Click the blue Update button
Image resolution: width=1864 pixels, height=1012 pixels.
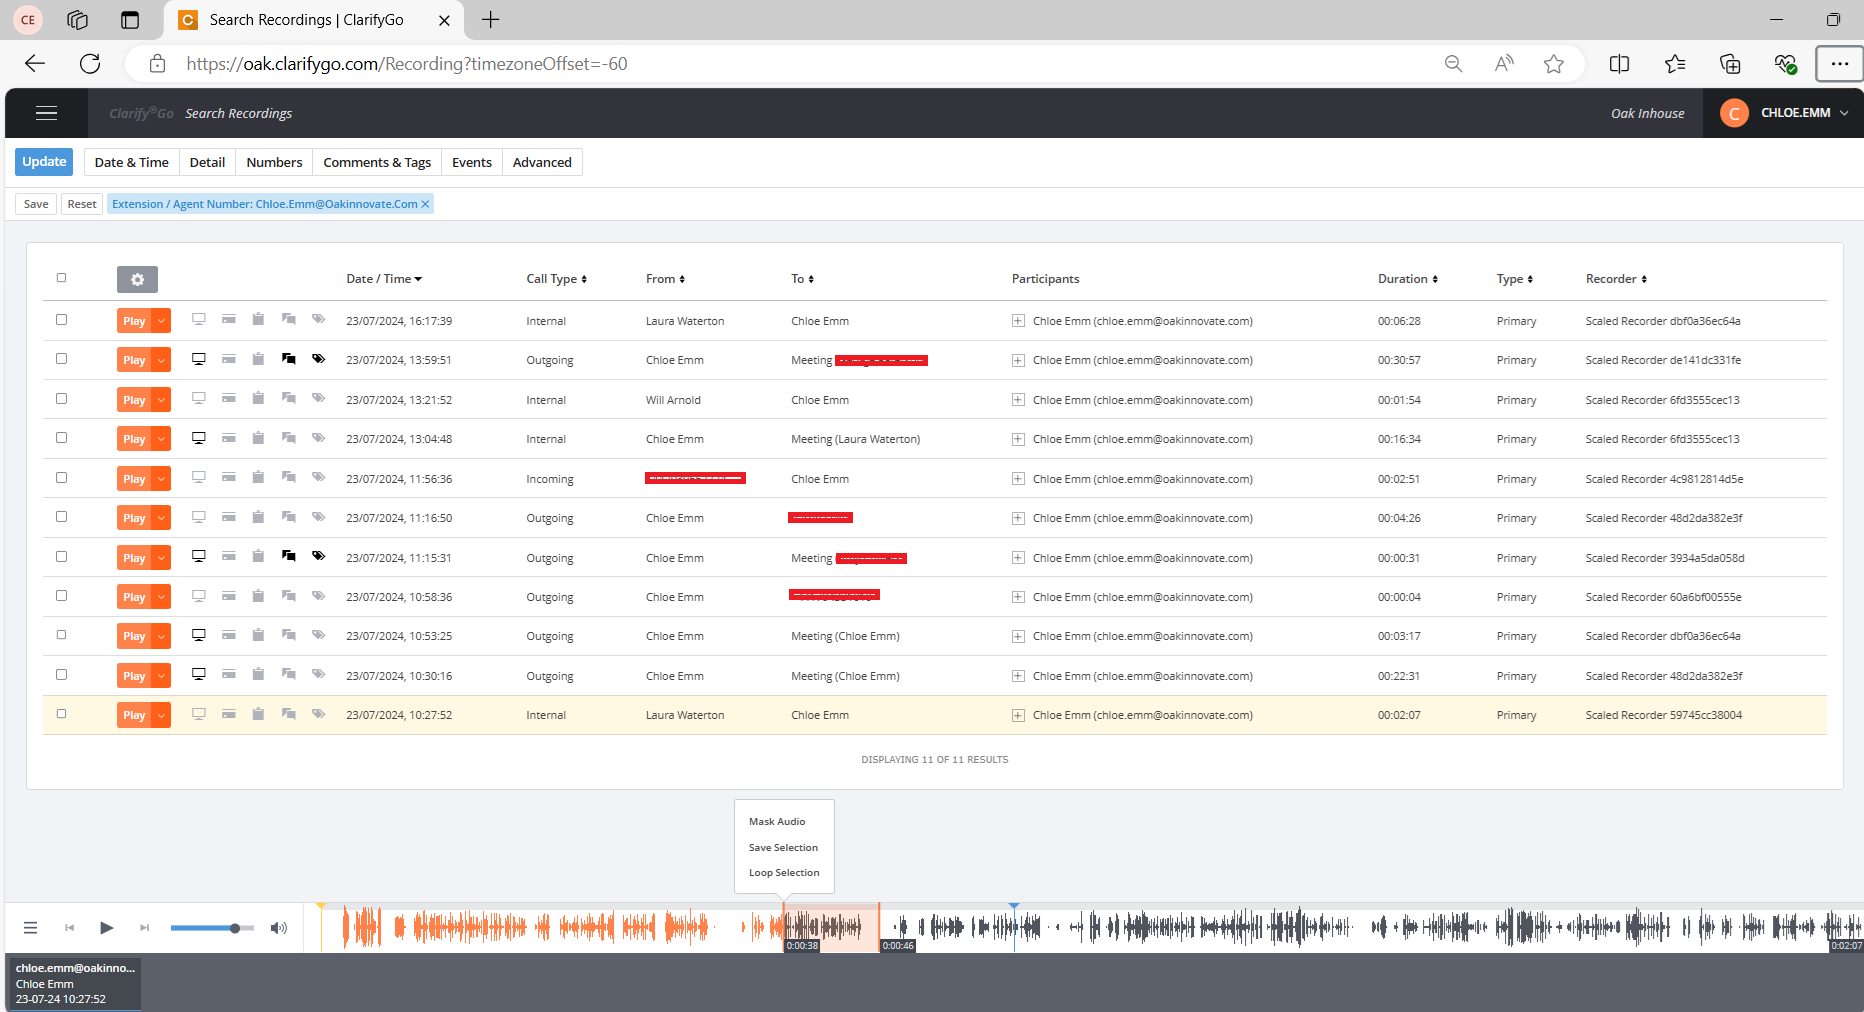(44, 162)
